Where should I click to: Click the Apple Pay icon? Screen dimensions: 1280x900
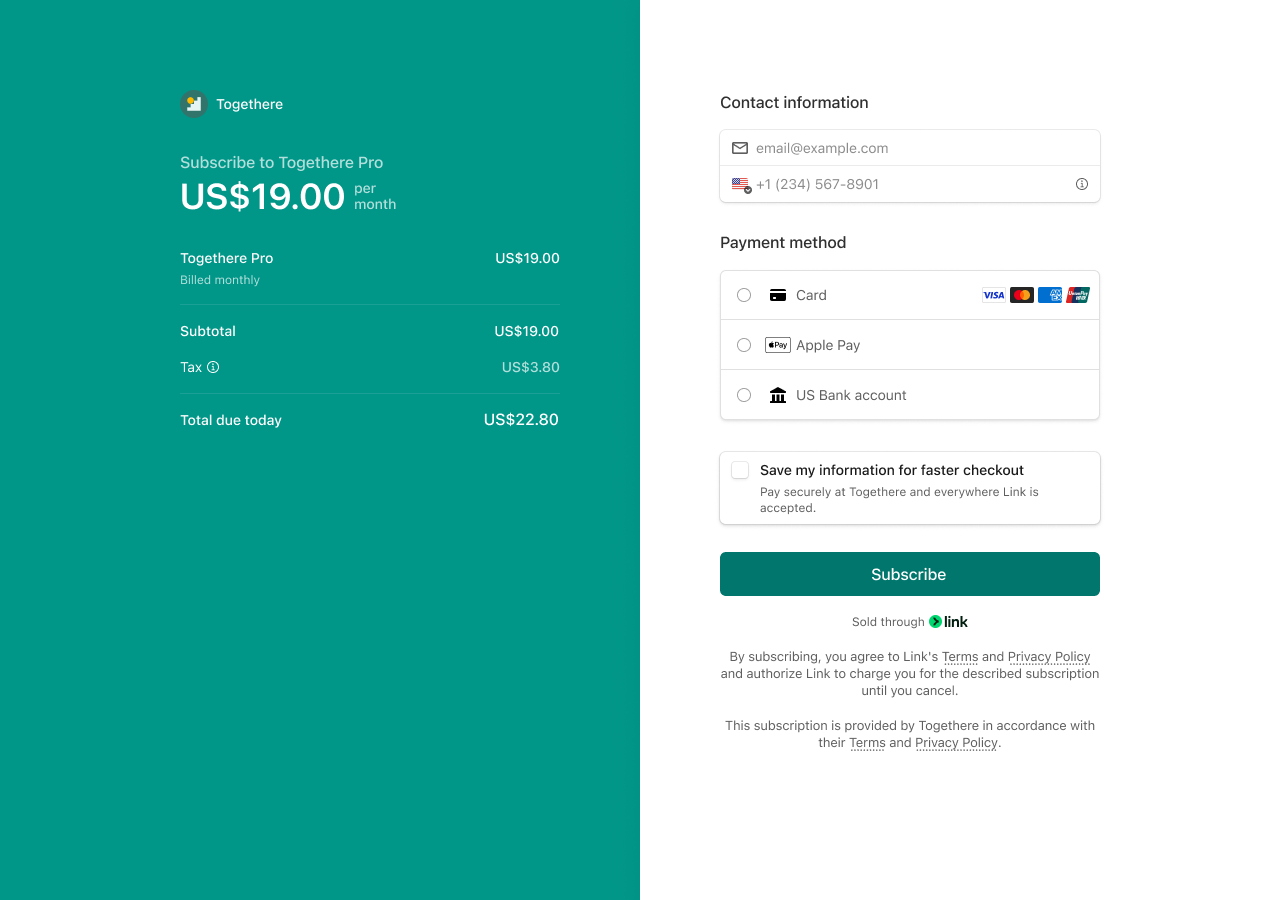777,344
